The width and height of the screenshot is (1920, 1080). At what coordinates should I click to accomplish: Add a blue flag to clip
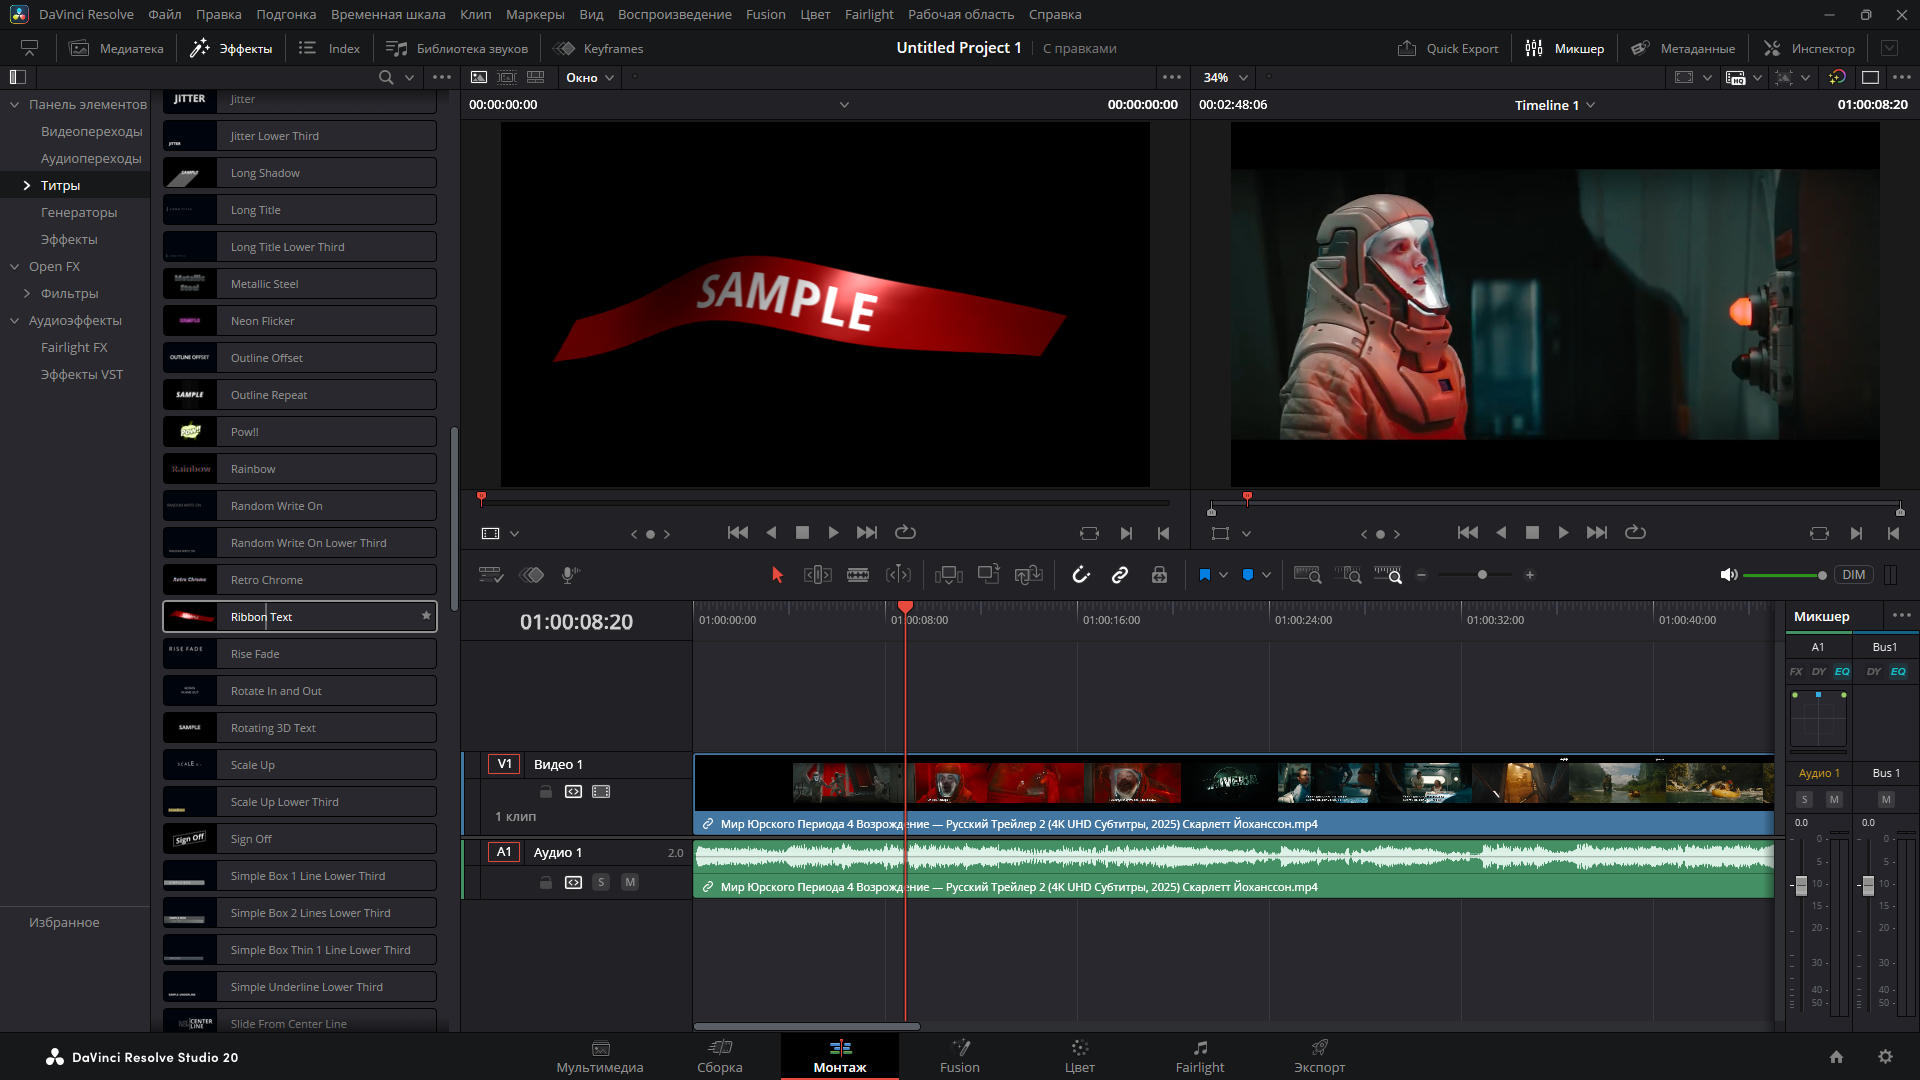point(1204,575)
